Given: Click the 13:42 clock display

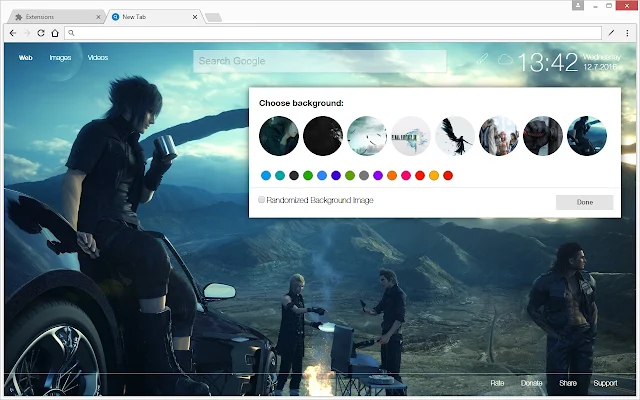Looking at the screenshot, I should (x=548, y=62).
